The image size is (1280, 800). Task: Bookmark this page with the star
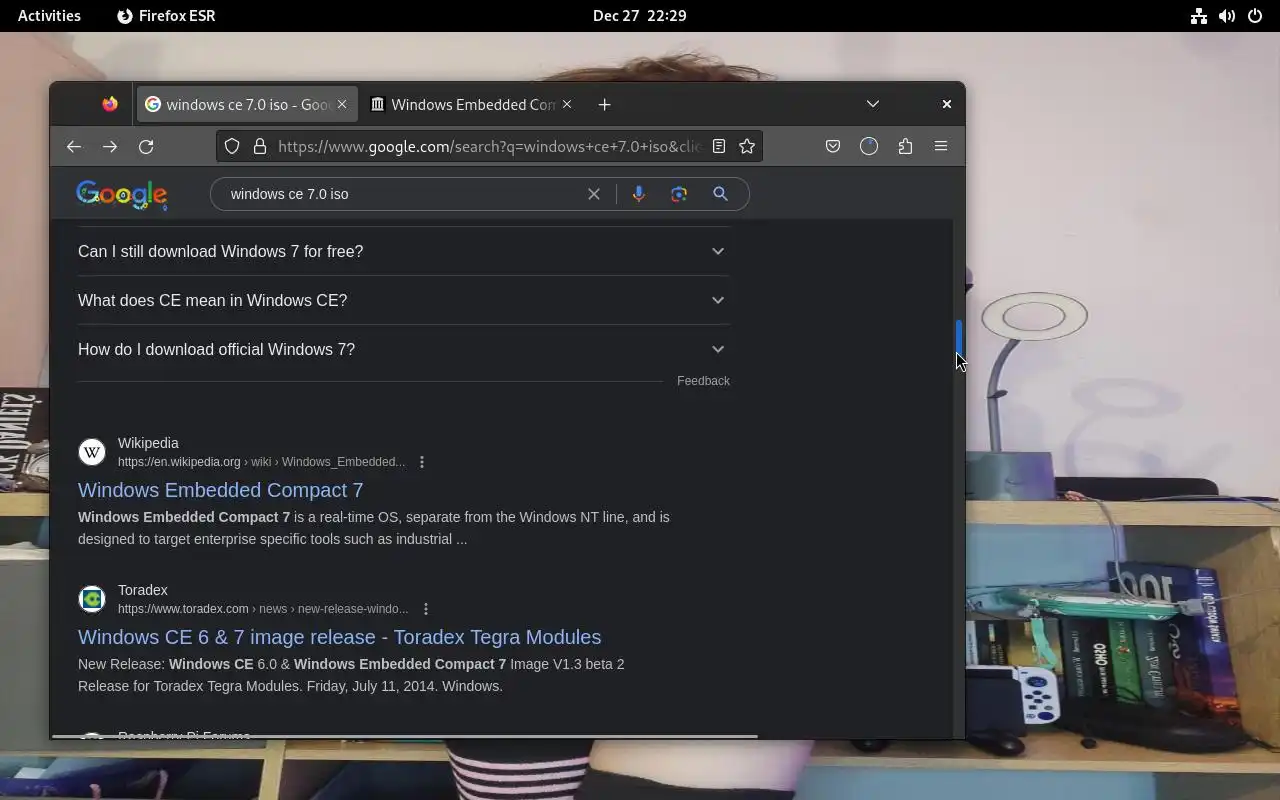[x=746, y=146]
